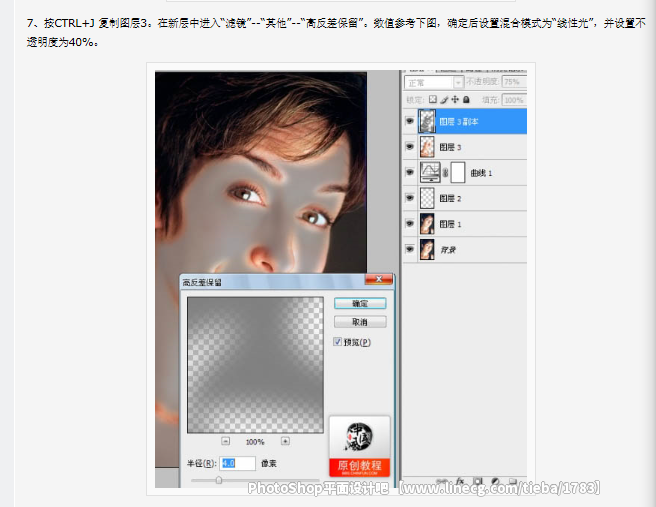Select the 图层 3 副本 layer thumbnail

[x=427, y=121]
